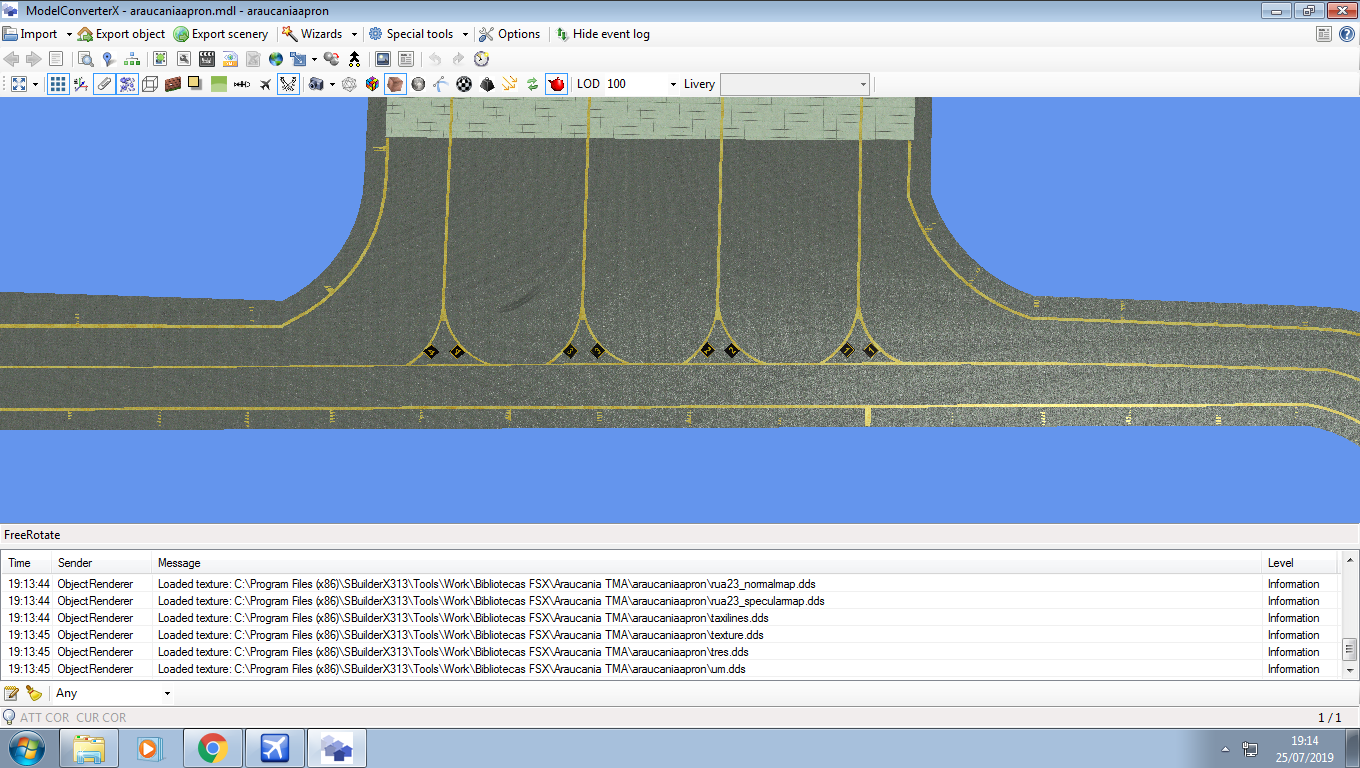
Task: Toggle the grid display button
Action: tap(58, 84)
